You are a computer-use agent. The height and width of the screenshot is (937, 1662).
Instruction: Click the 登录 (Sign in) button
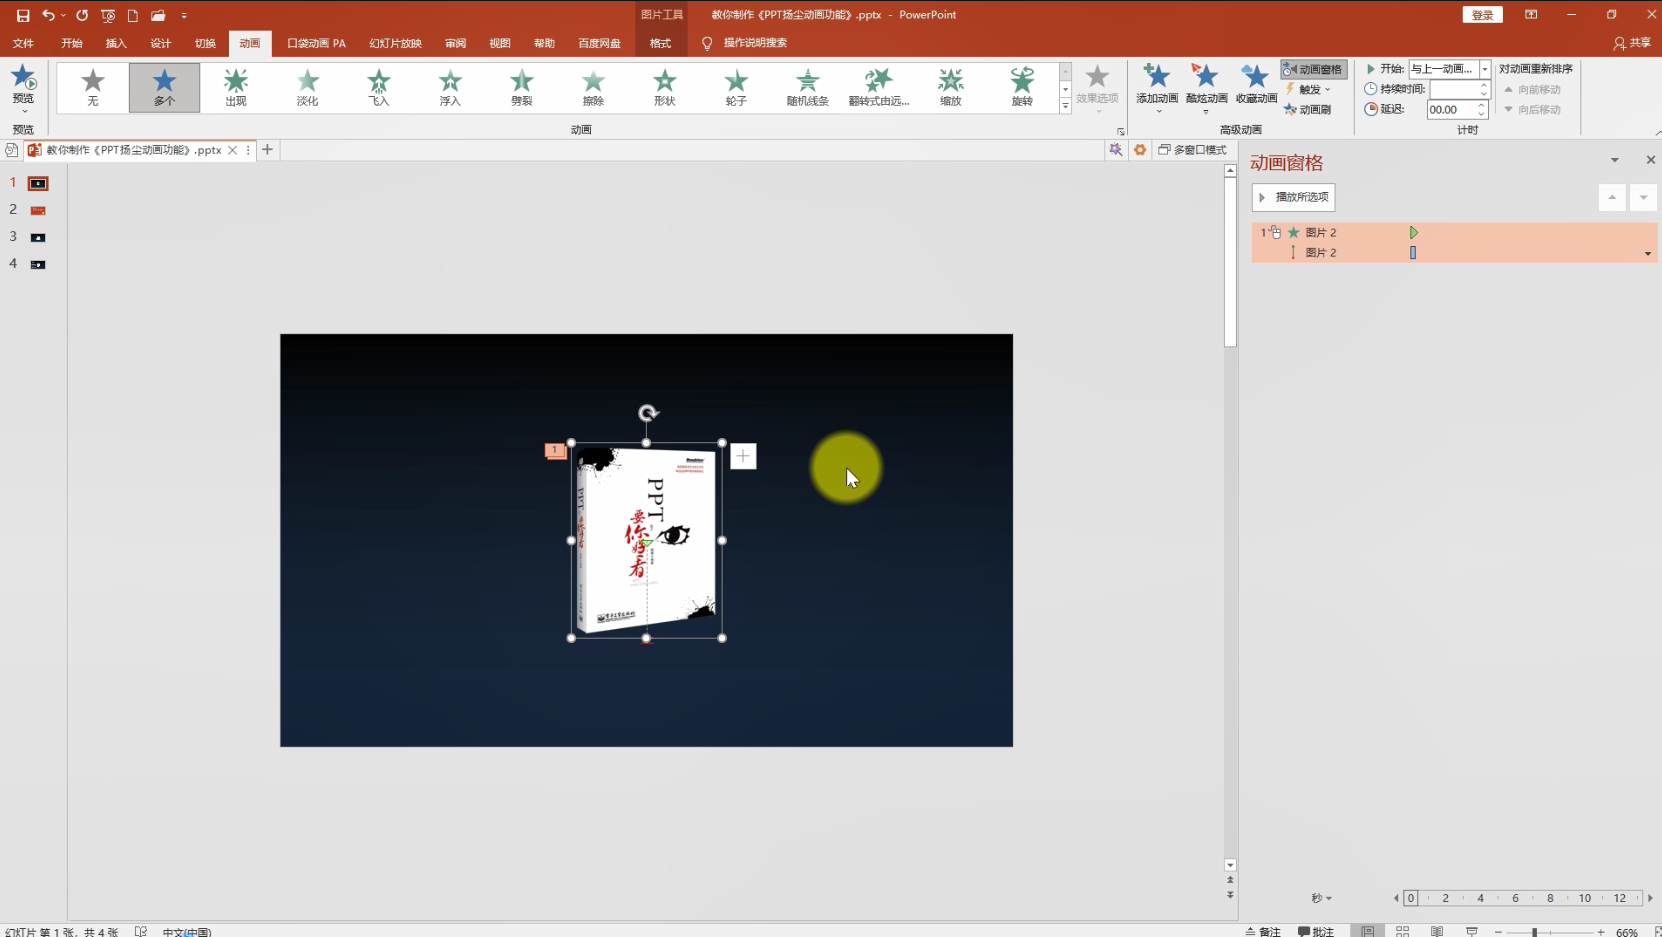click(x=1482, y=15)
